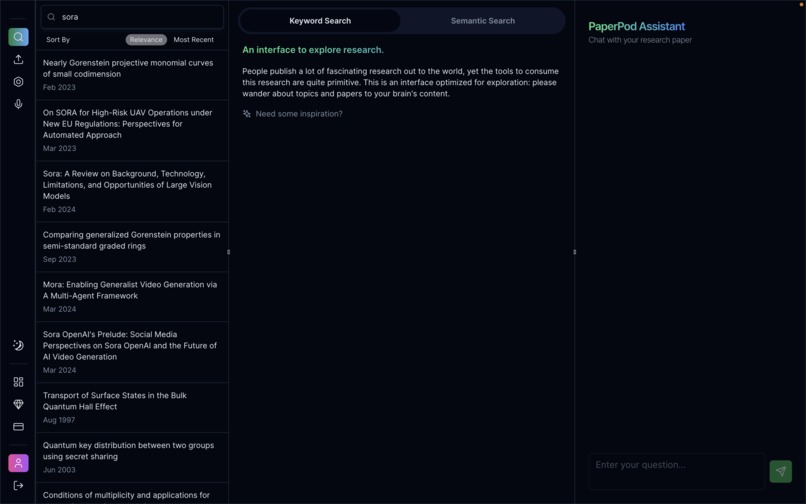
Task: Click the left panel resize handle
Action: [x=228, y=252]
